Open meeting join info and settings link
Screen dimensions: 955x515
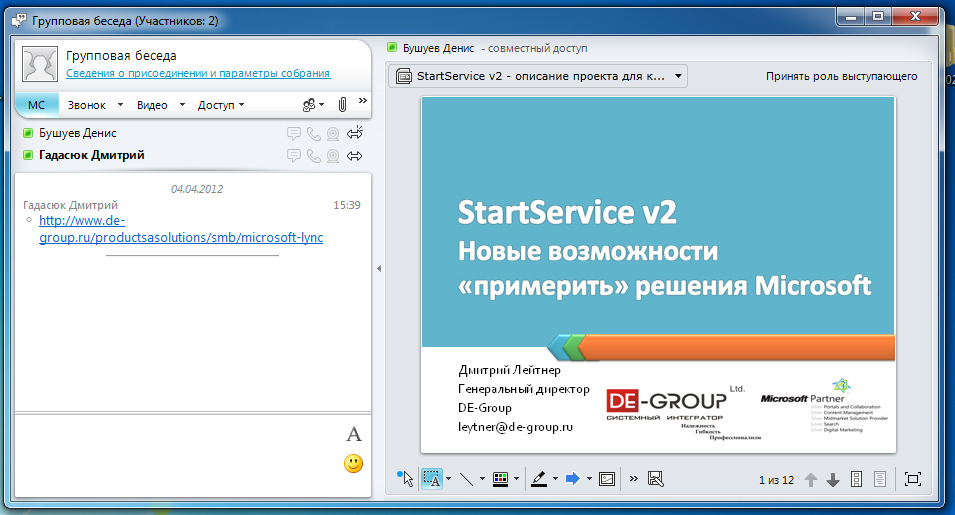click(198, 73)
